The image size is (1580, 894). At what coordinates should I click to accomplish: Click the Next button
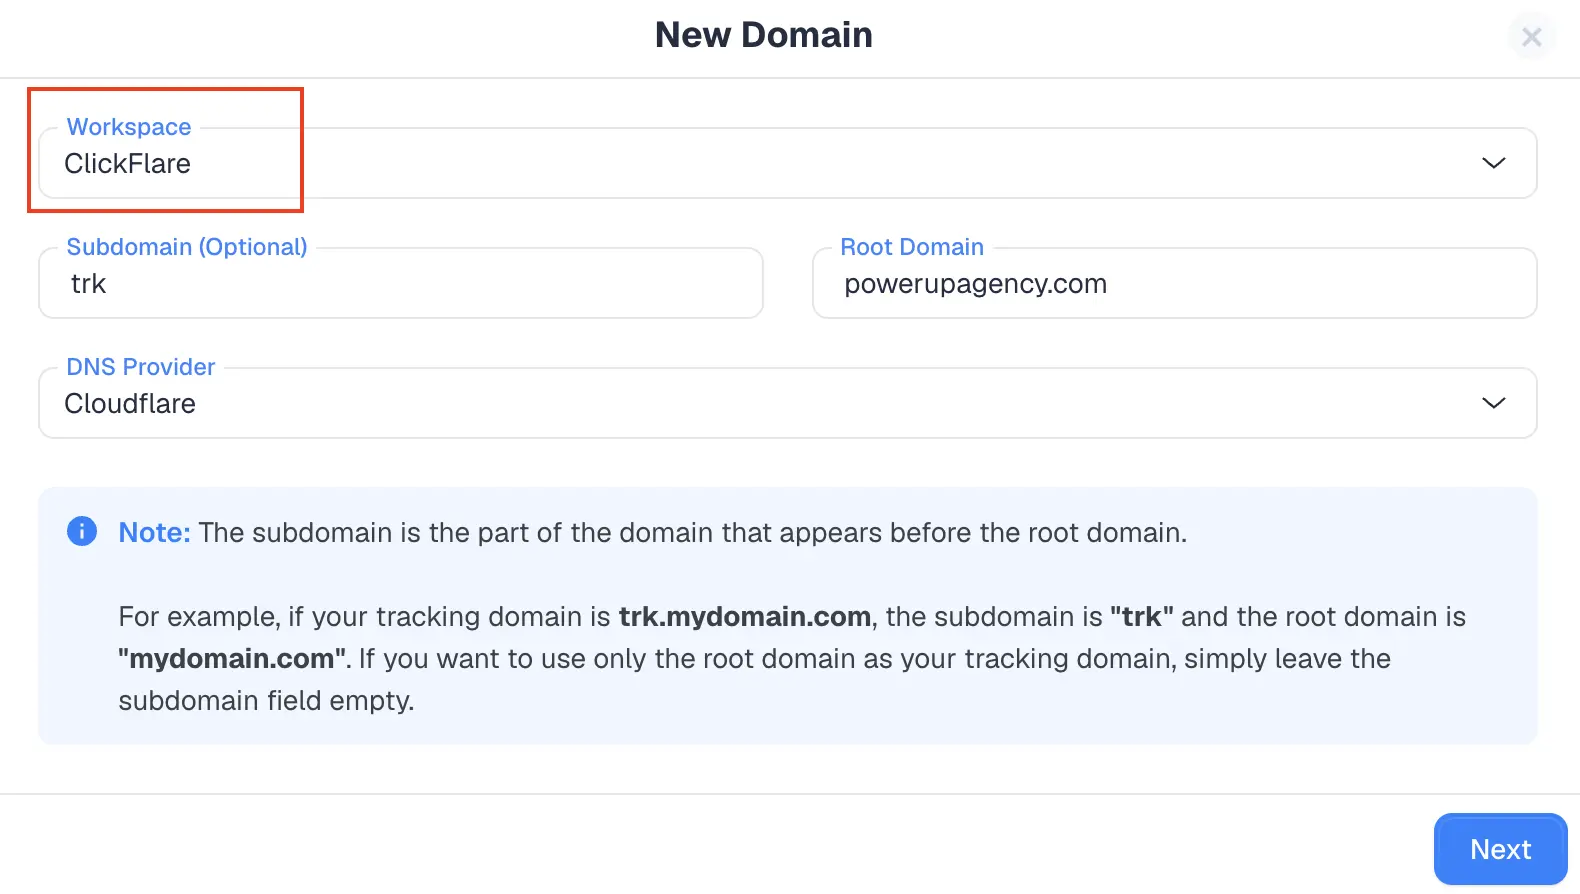pos(1500,849)
